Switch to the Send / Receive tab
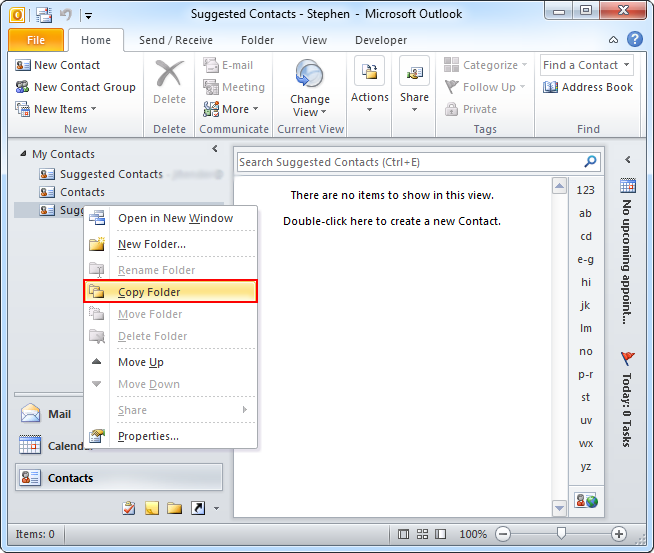Viewport: 654px width, 553px height. pos(176,40)
